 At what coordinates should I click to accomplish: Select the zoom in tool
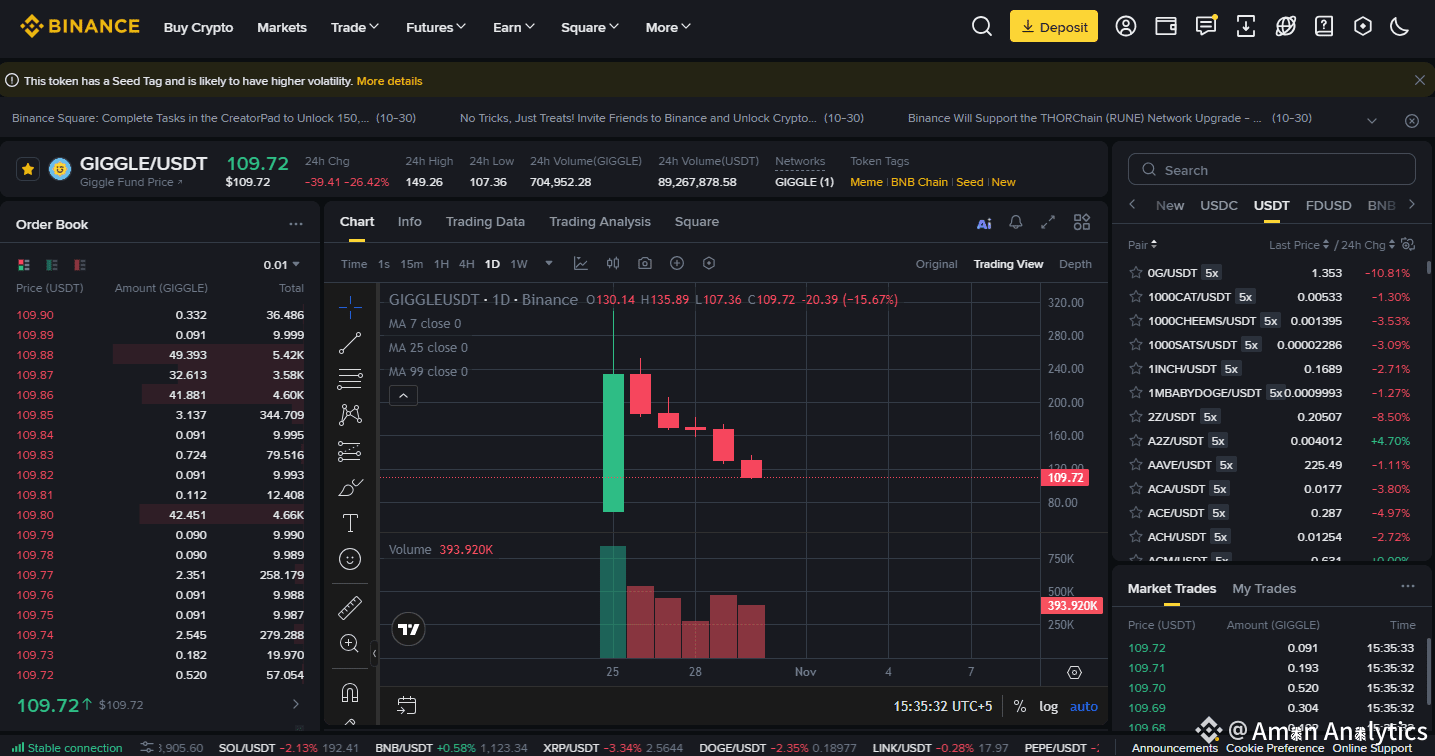tap(350, 643)
